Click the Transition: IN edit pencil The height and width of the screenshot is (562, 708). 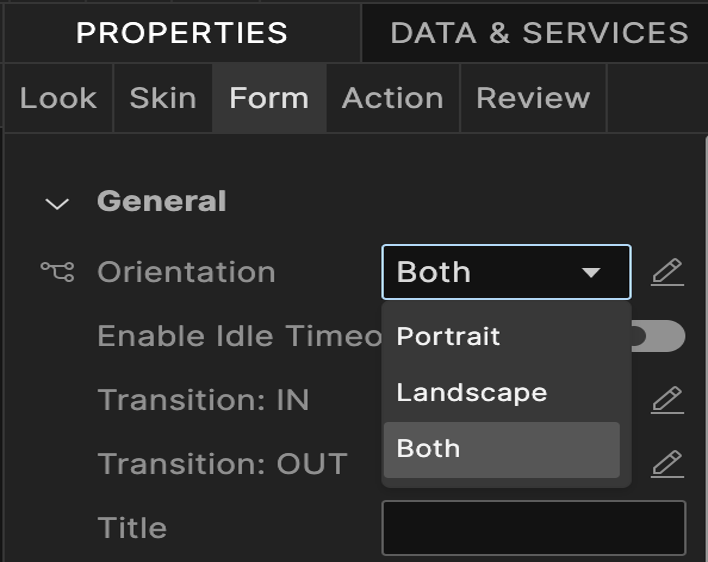[667, 400]
